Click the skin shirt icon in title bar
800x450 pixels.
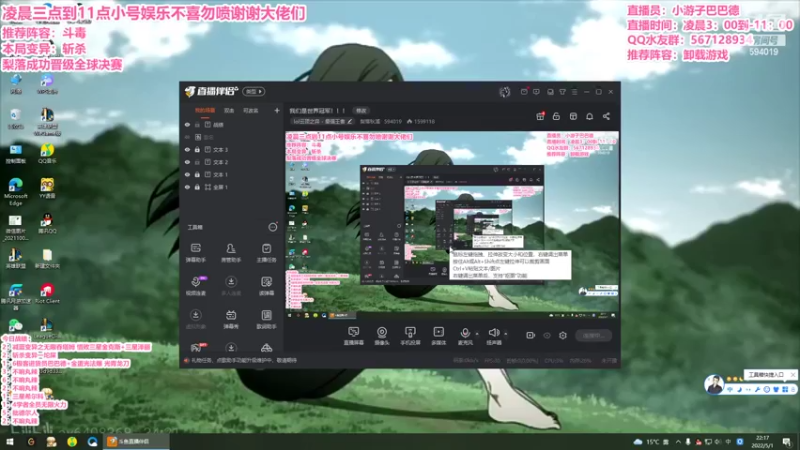pyautogui.click(x=562, y=92)
